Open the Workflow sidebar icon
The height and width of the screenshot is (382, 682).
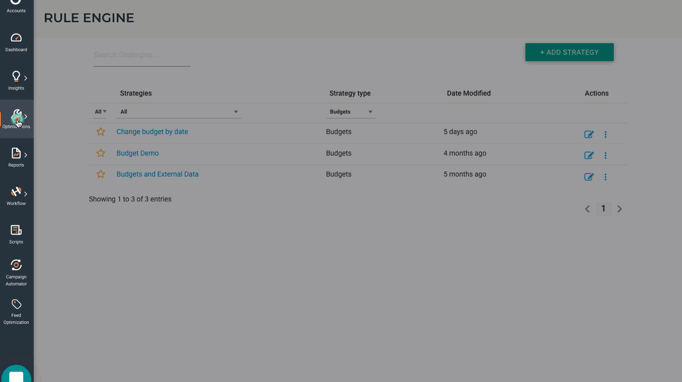pos(16,192)
